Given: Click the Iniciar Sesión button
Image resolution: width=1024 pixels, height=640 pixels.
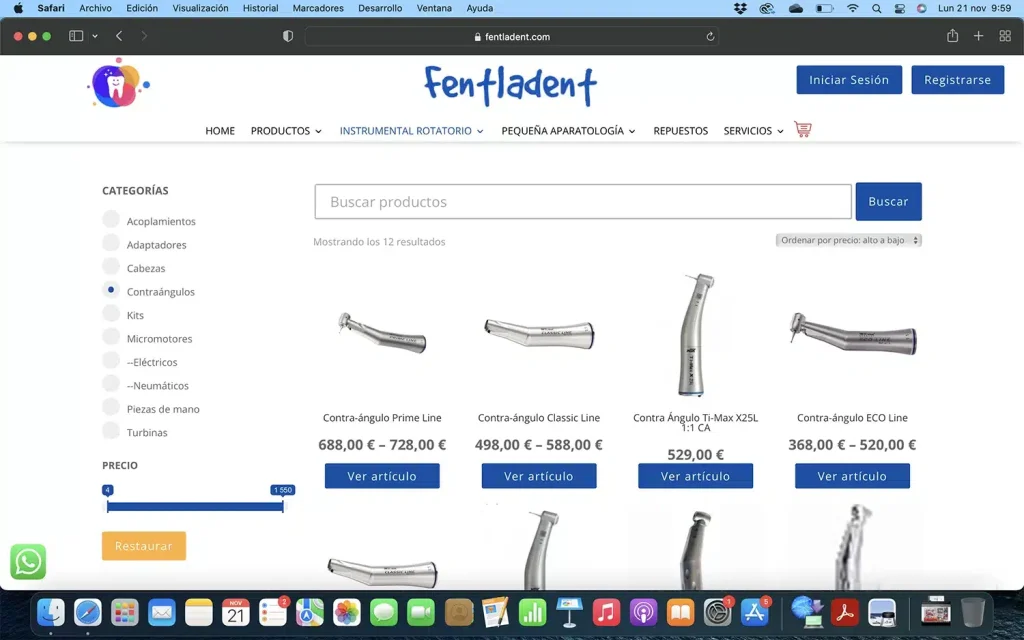Looking at the screenshot, I should click(849, 80).
